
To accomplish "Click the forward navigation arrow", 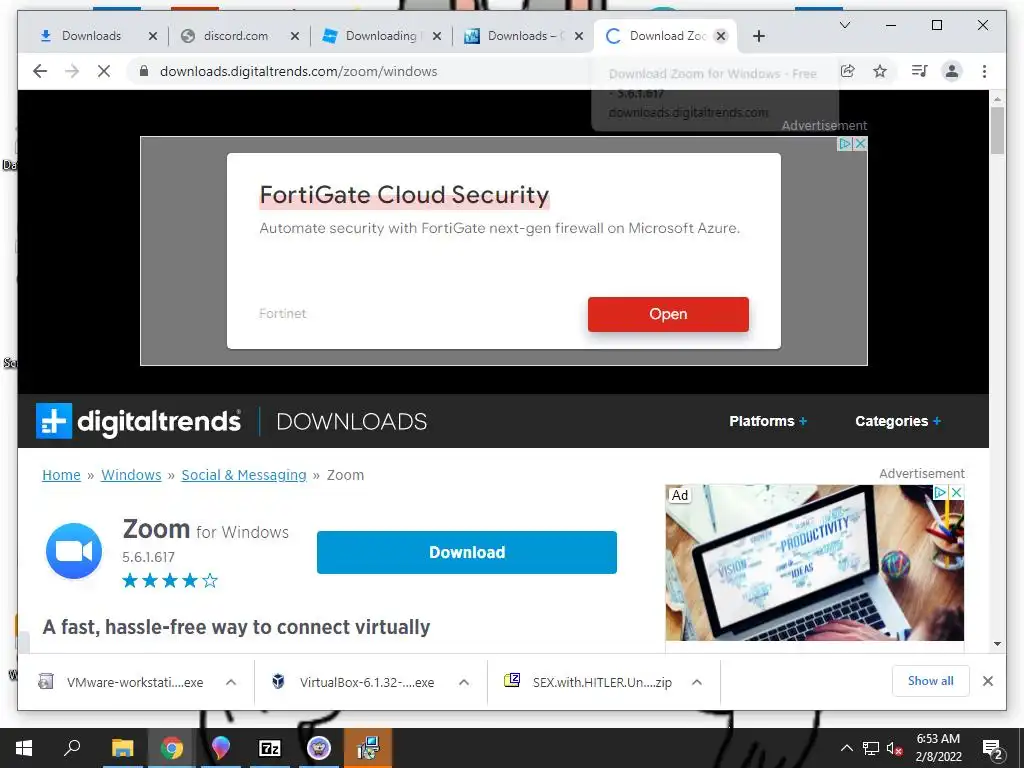I will point(72,71).
